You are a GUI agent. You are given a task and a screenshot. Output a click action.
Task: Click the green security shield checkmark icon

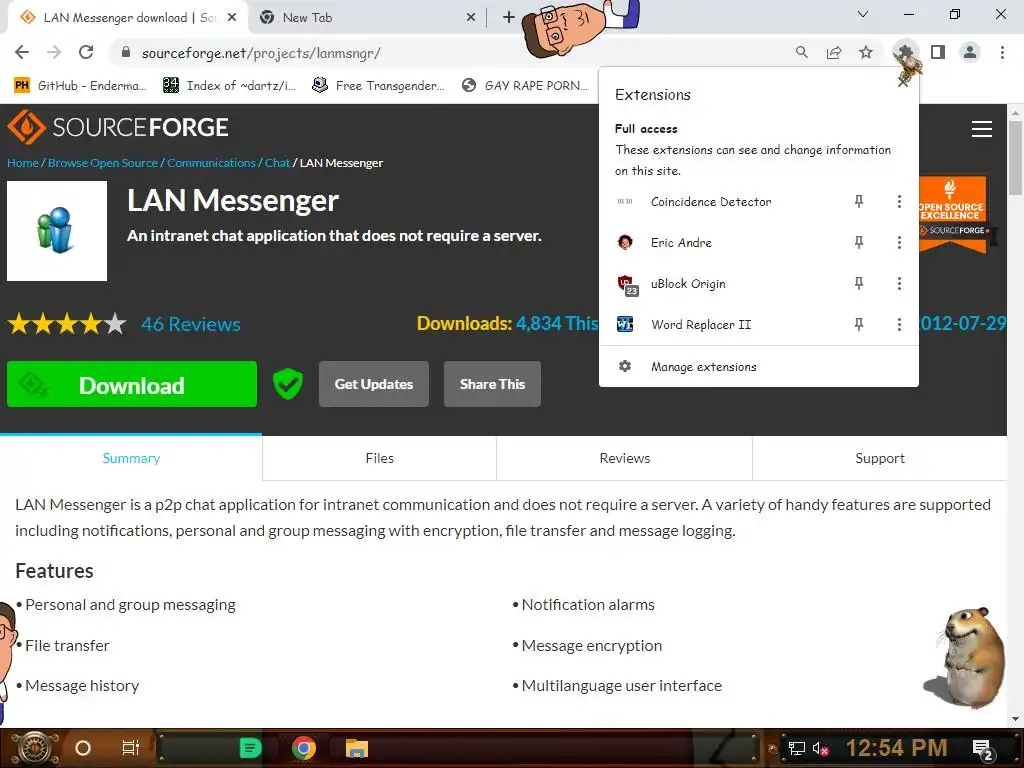point(287,384)
